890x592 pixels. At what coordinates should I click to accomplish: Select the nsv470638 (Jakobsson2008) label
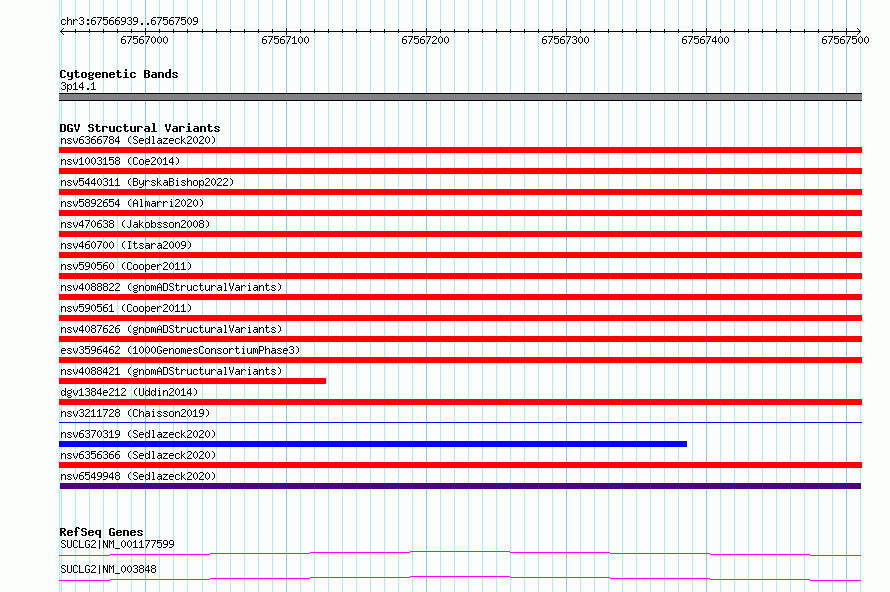coord(135,224)
